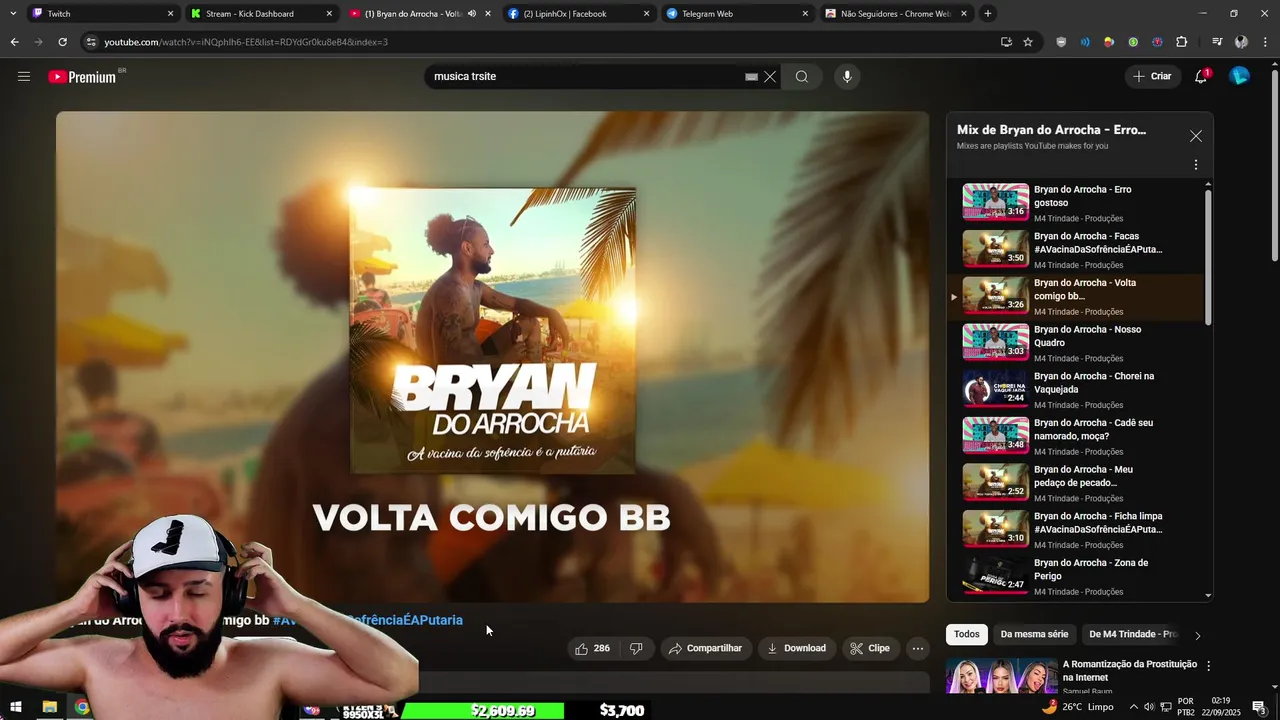Bookmark this page with star icon

tap(1028, 42)
